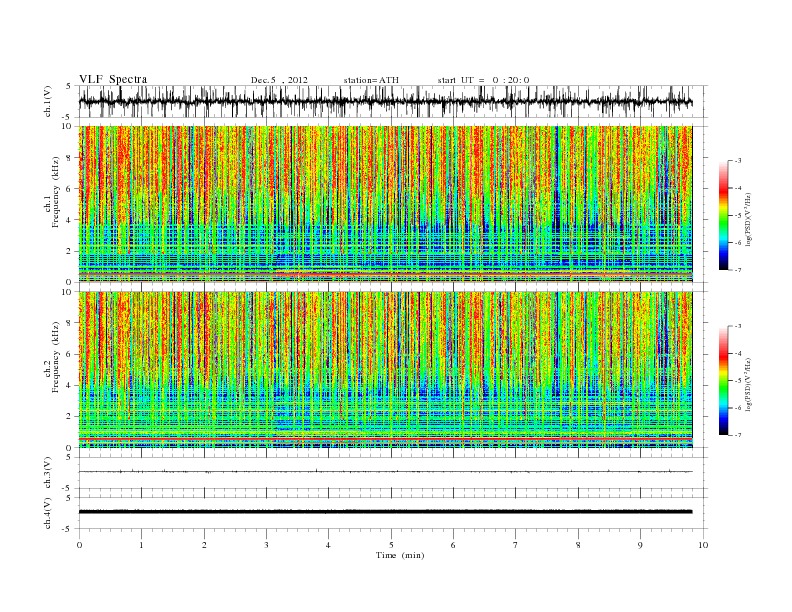The width and height of the screenshot is (792, 612).
Task: Click the "ch.4(V)" axis label
Action: point(48,513)
